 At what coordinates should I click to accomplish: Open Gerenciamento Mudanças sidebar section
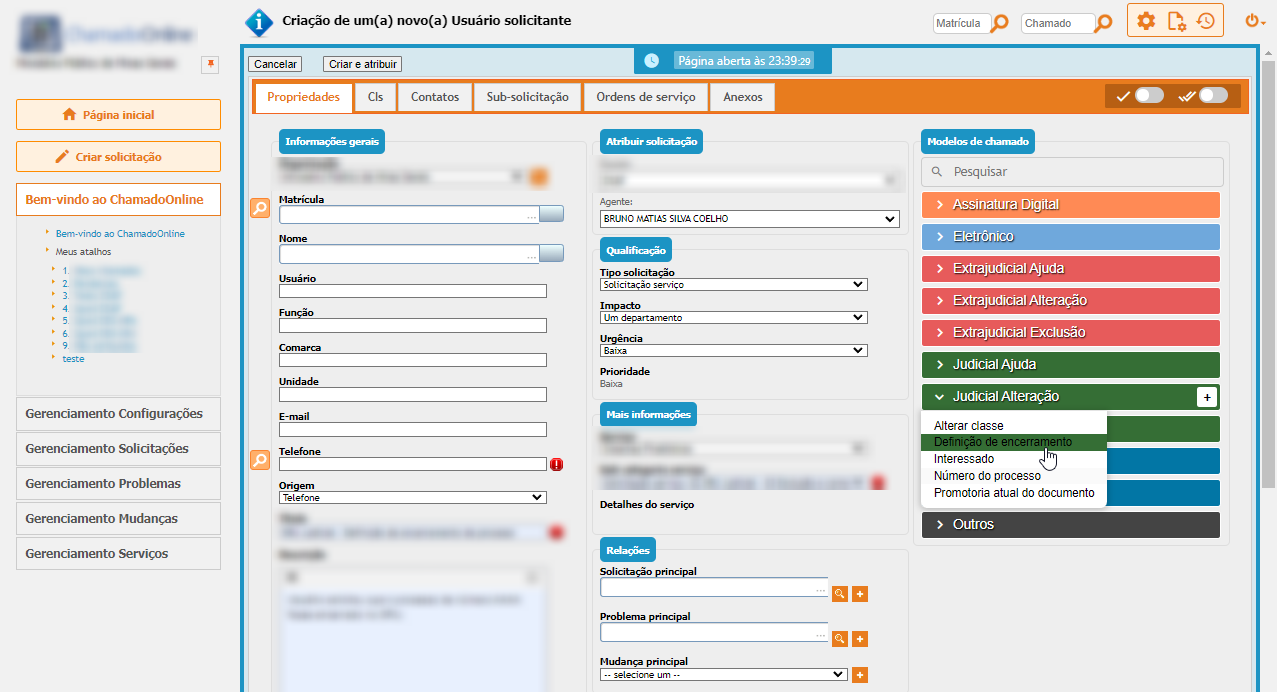point(119,519)
